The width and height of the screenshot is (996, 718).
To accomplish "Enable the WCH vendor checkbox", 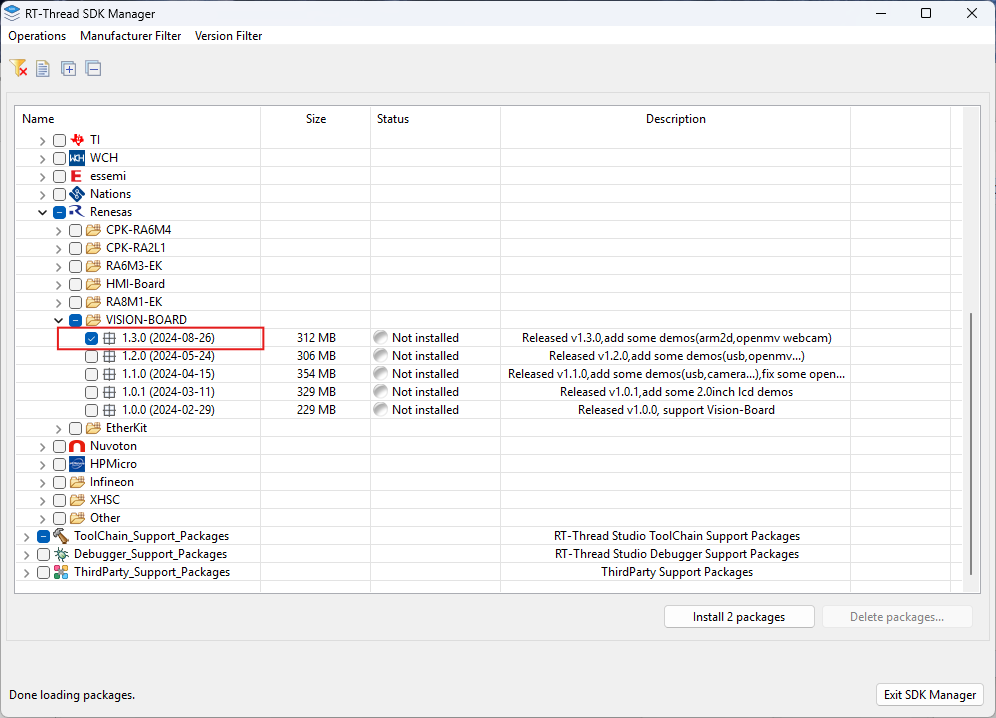I will [x=59, y=157].
